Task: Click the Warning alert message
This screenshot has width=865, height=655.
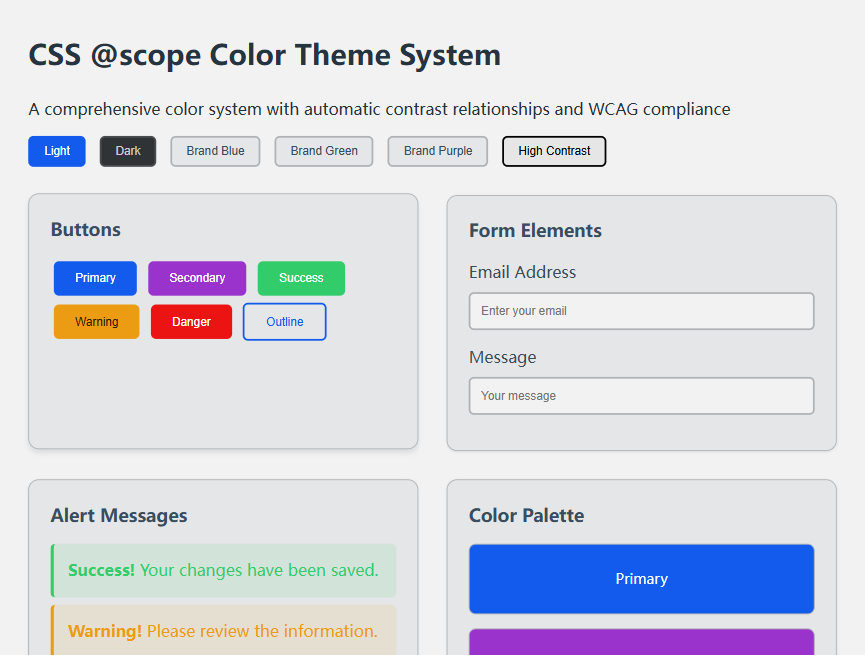Action: (x=224, y=631)
